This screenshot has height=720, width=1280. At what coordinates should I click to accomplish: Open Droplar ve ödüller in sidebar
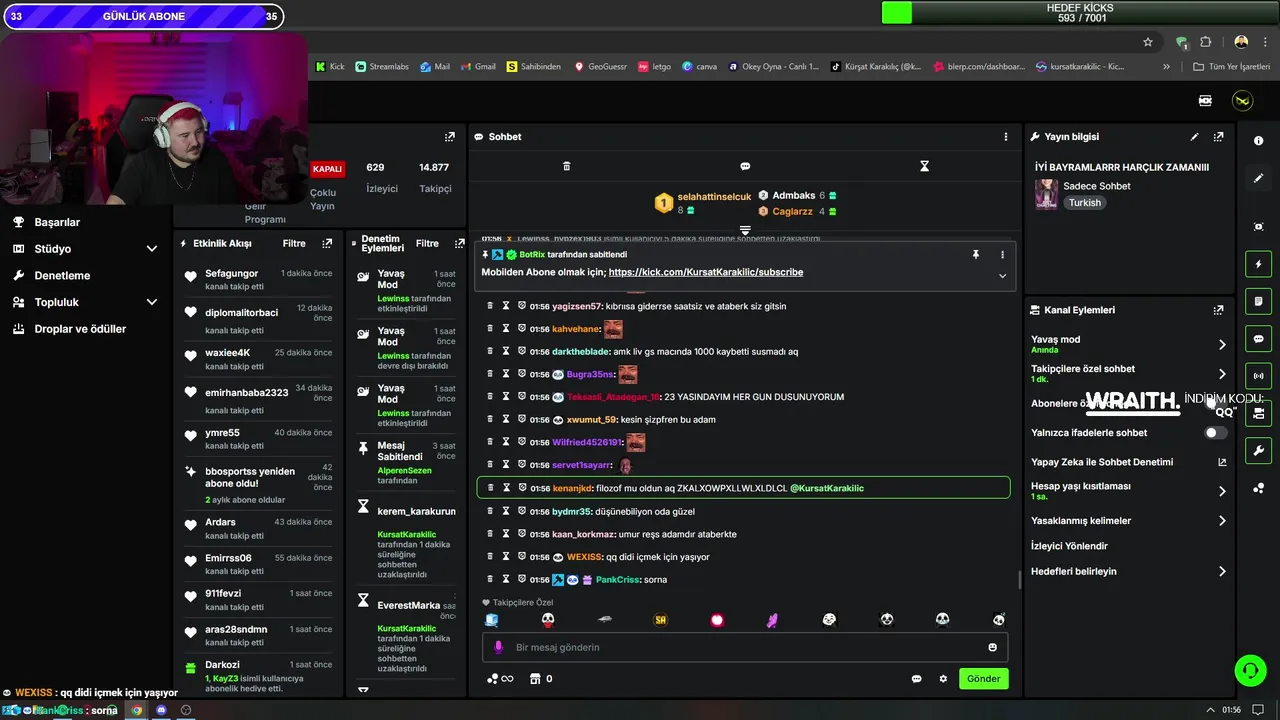(80, 329)
